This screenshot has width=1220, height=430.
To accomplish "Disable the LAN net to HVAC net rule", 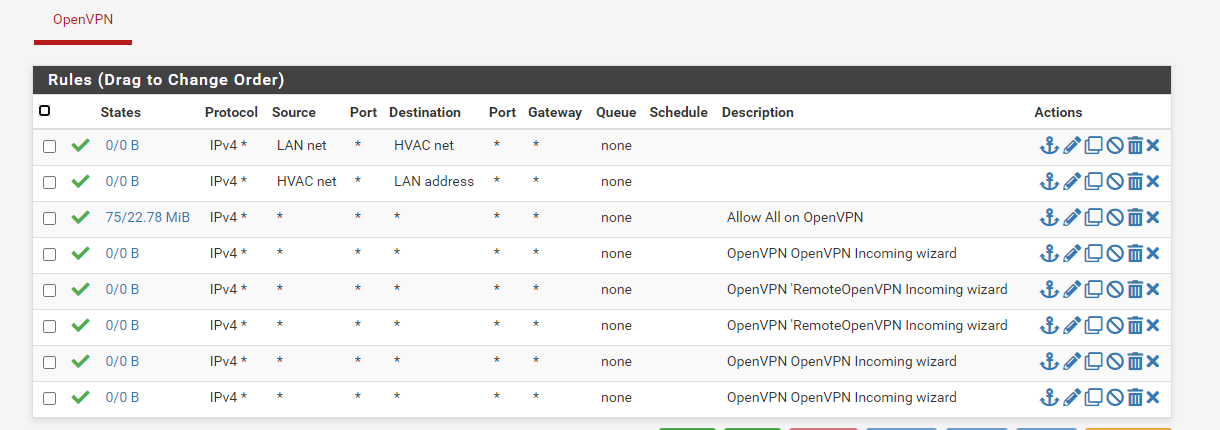I will tap(1115, 146).
